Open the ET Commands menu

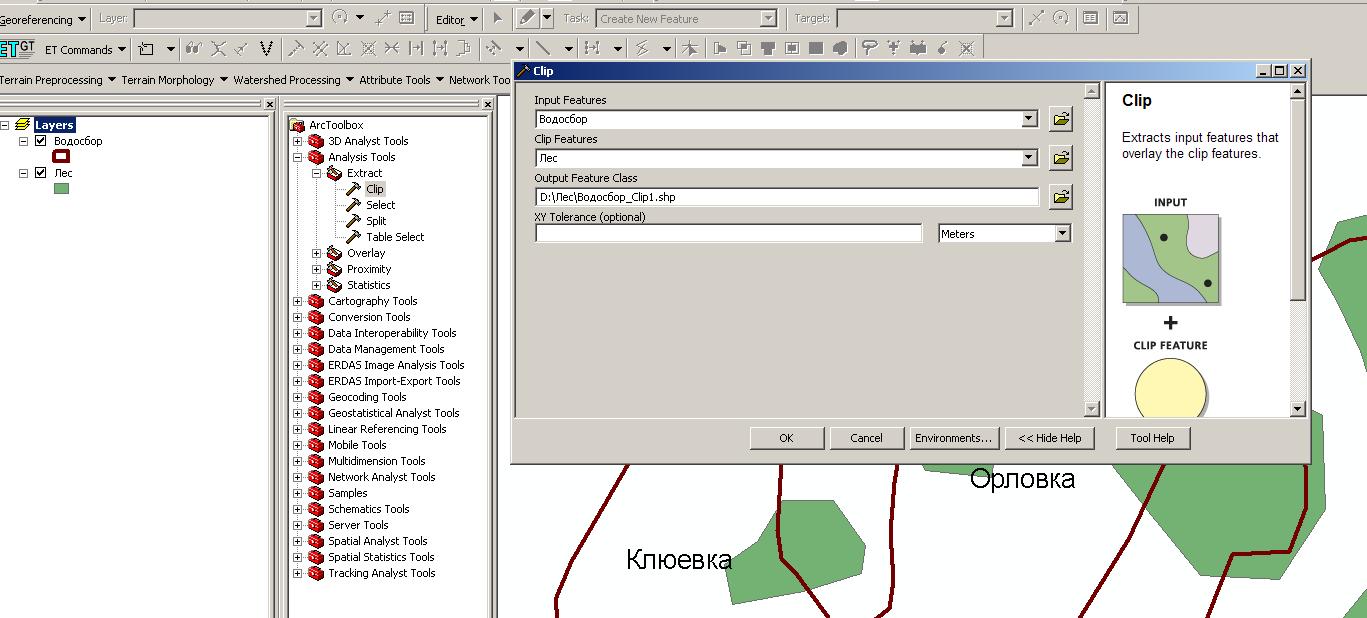[x=85, y=49]
